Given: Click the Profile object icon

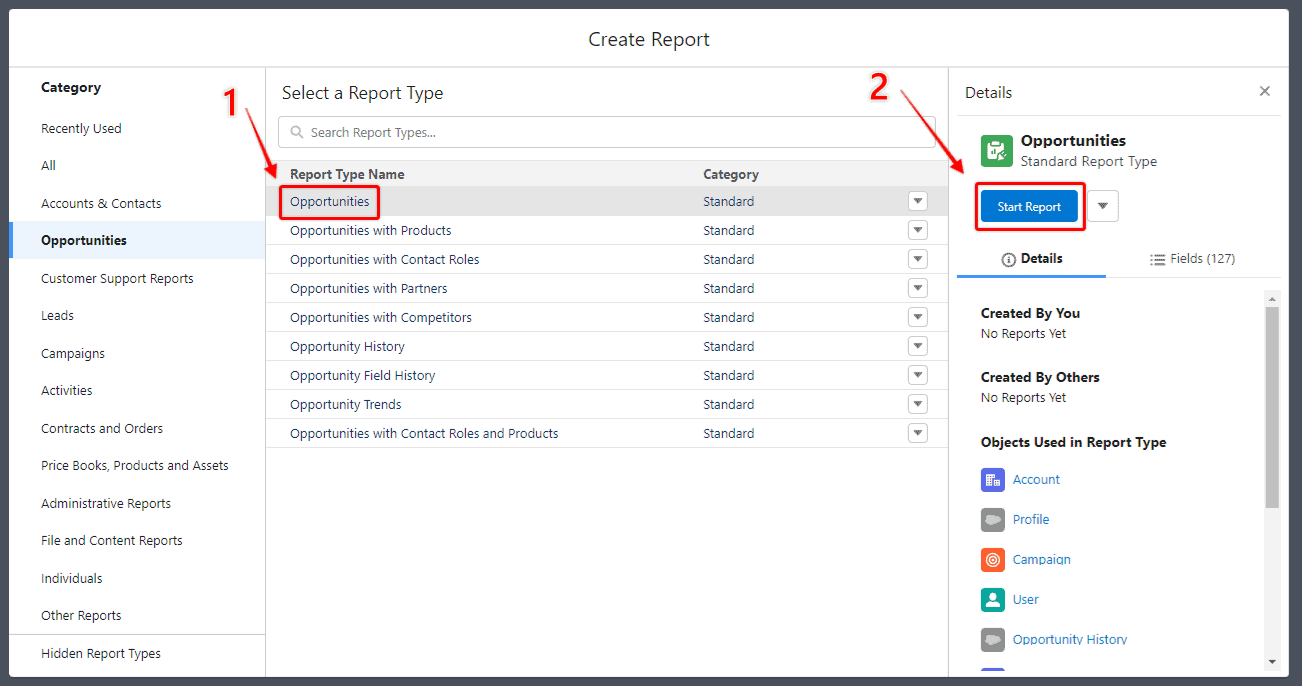Looking at the screenshot, I should (993, 519).
